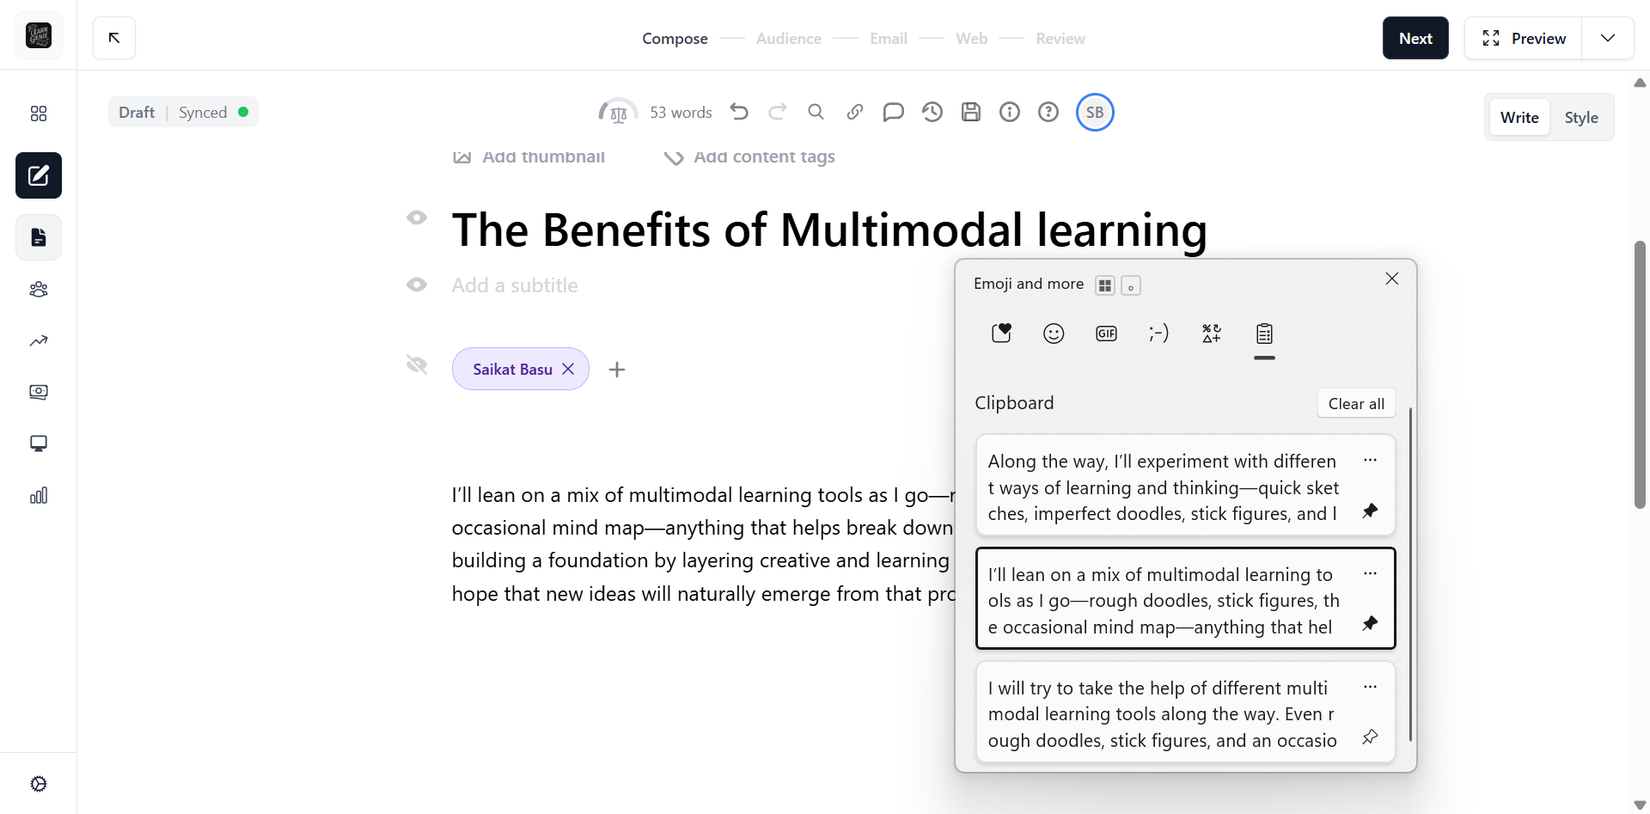Open the bar chart analytics icon in the sidebar
Image resolution: width=1650 pixels, height=814 pixels.
[38, 495]
